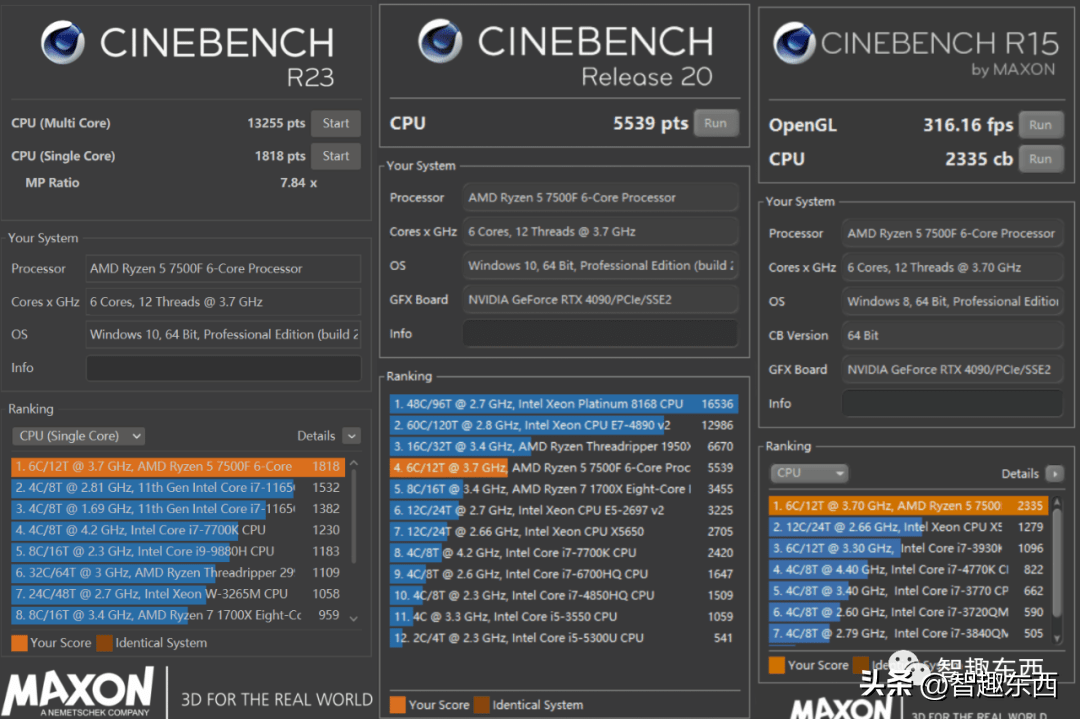This screenshot has width=1080, height=719.
Task: Click the Cinebench R23 logo sphere
Action: pos(62,43)
